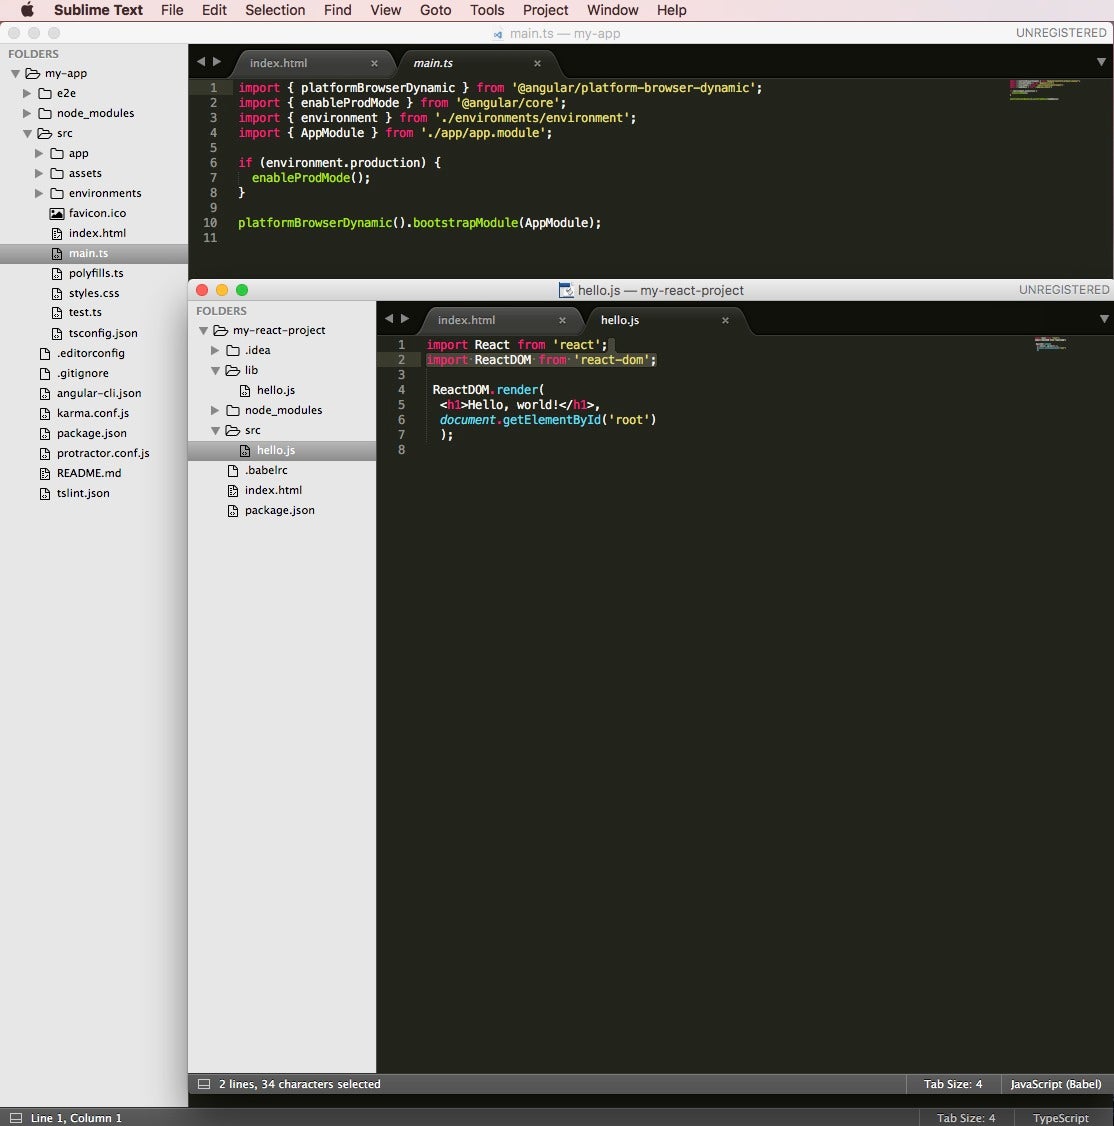
Task: Change JavaScript (Babel) syntax selector
Action: point(1056,1084)
